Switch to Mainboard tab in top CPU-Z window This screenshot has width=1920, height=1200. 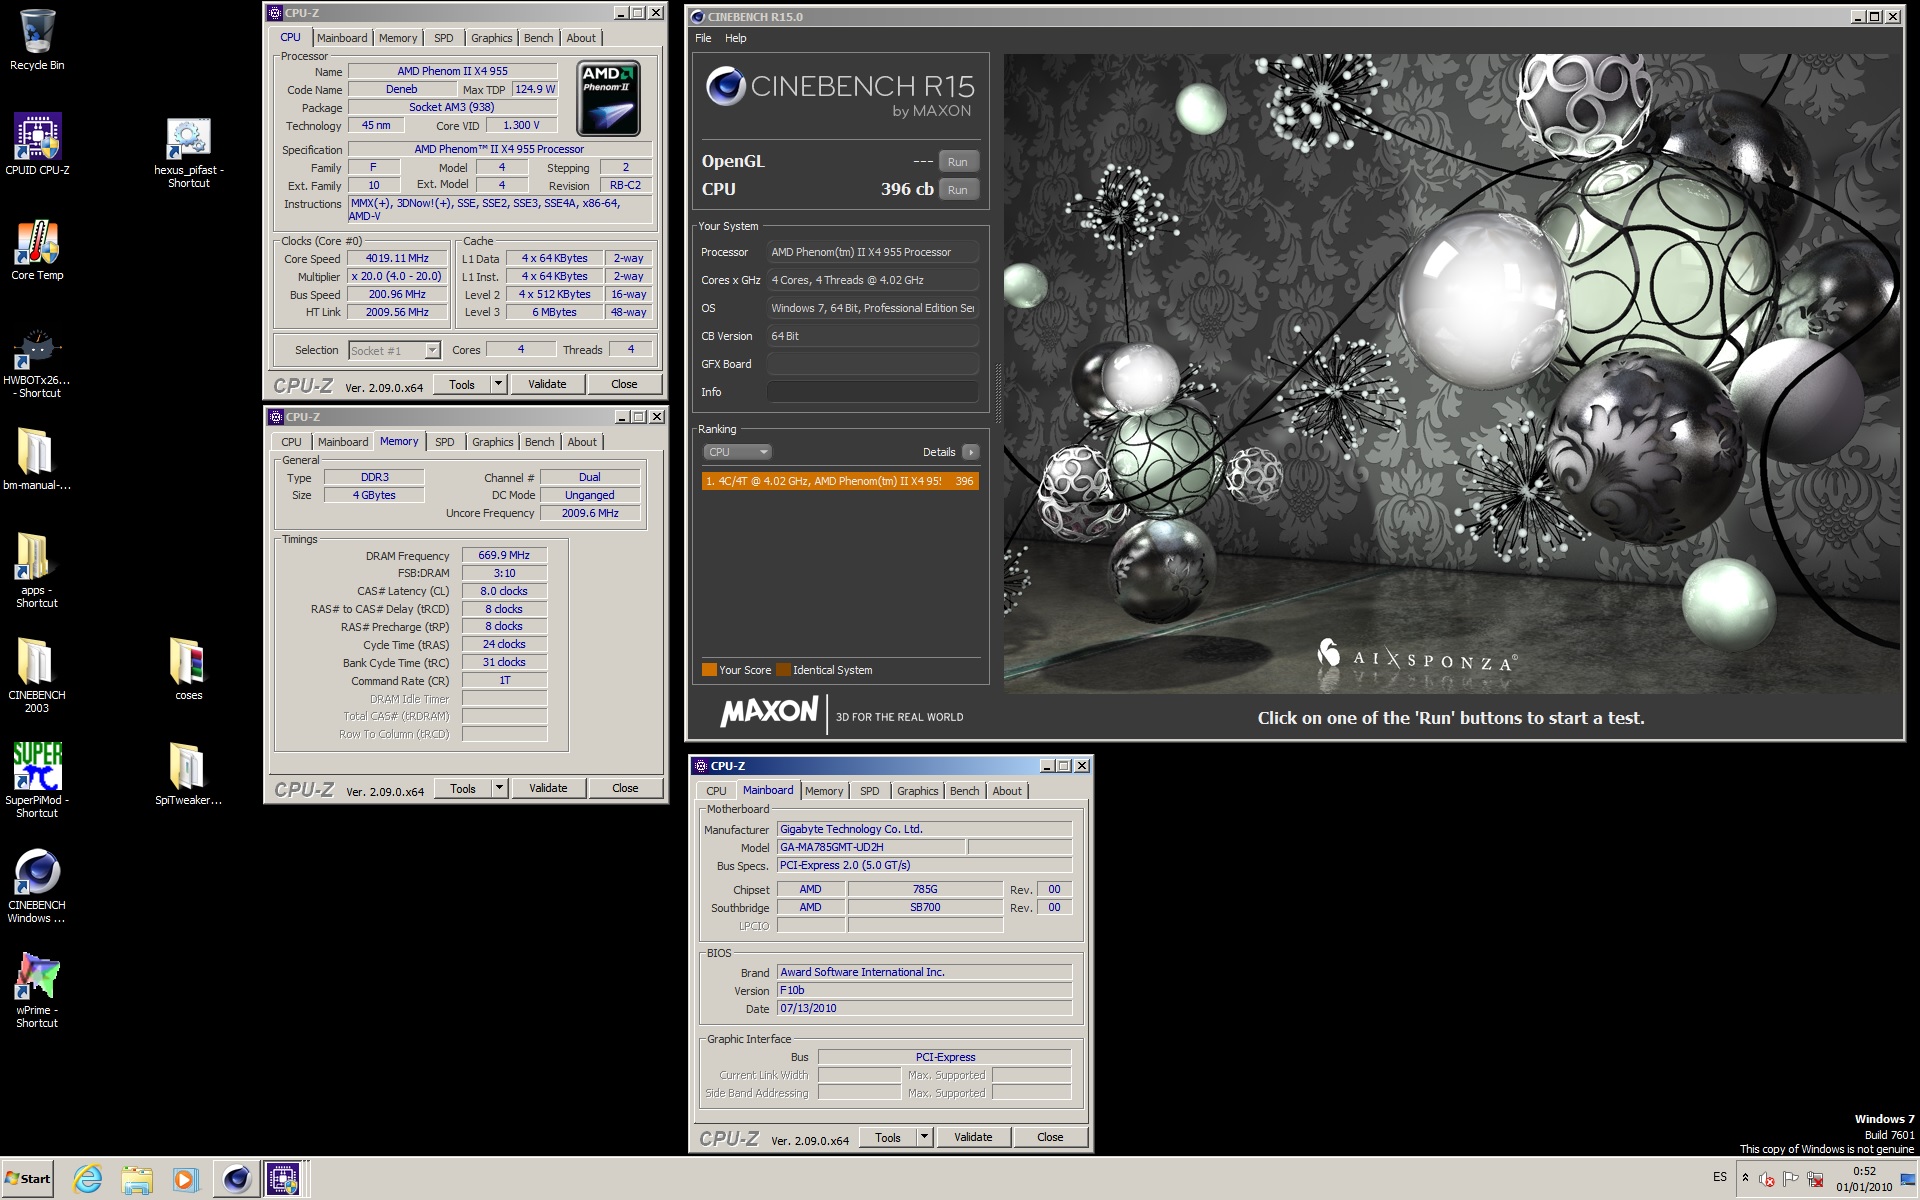(x=342, y=38)
